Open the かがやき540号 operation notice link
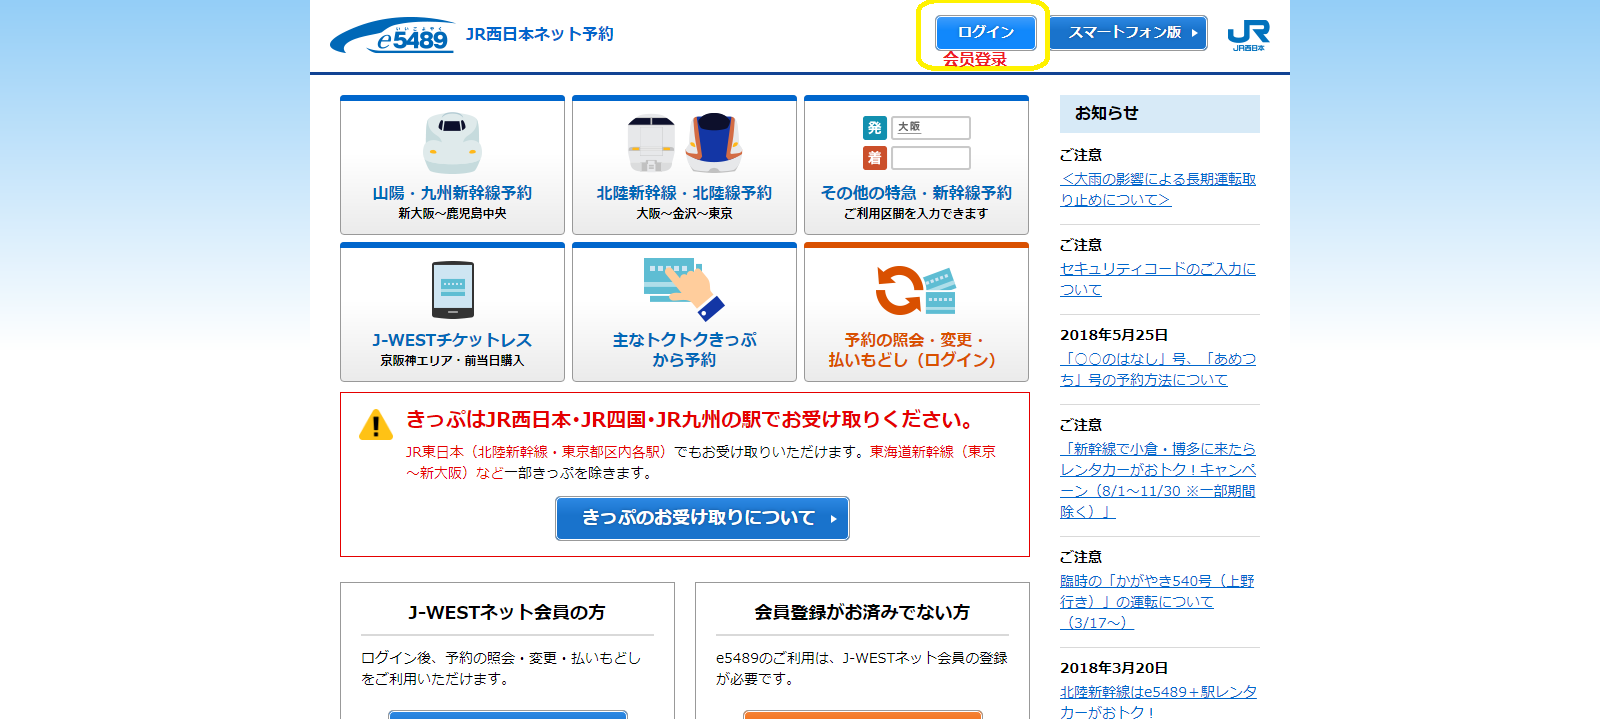This screenshot has height=719, width=1600. [1156, 601]
